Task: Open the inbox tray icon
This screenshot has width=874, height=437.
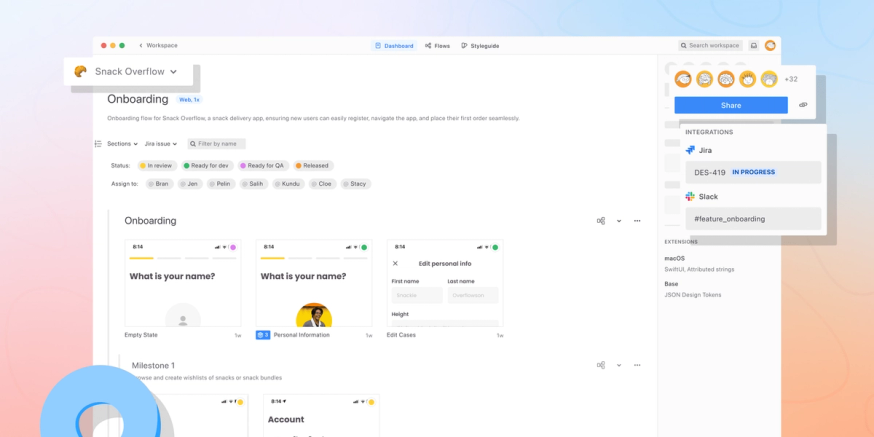Action: 754,46
